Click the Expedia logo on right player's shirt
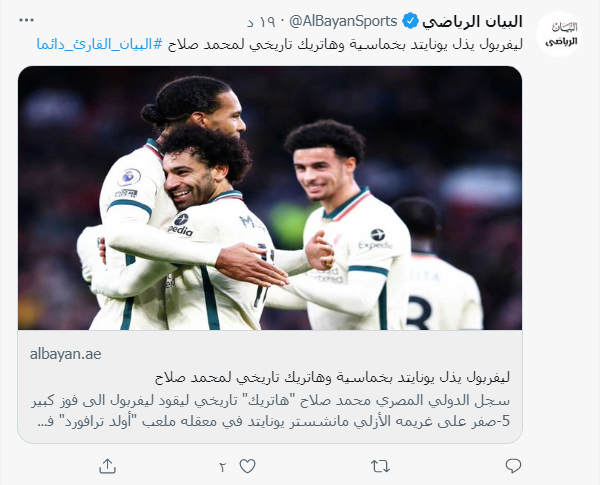The height and width of the screenshot is (485, 600). click(x=375, y=240)
